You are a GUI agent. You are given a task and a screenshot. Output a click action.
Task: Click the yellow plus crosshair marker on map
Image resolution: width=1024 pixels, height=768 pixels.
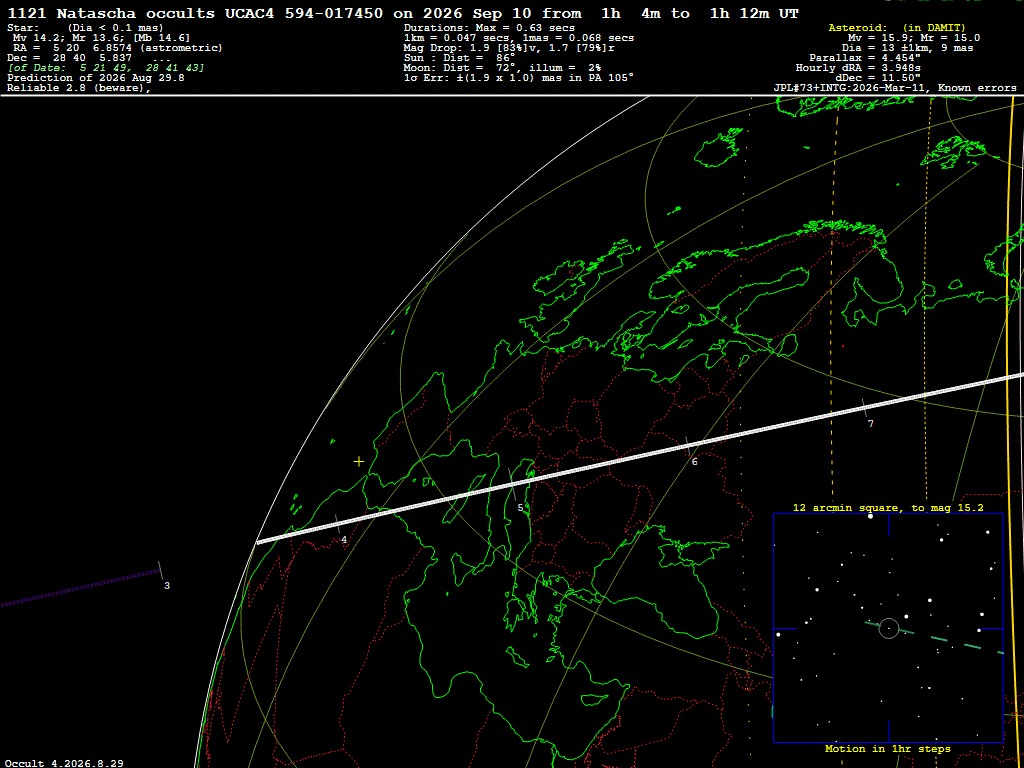[359, 462]
